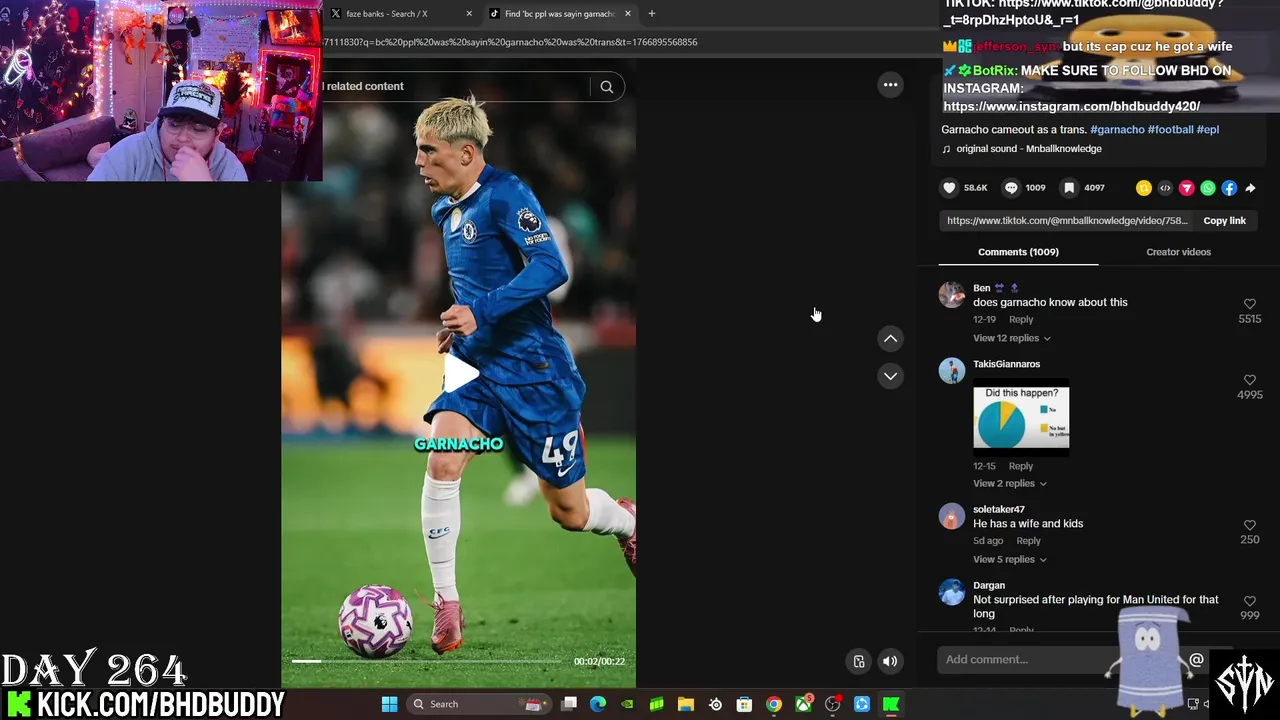The height and width of the screenshot is (720, 1280).
Task: Open Kick app on the taskbar
Action: pyautogui.click(x=890, y=704)
